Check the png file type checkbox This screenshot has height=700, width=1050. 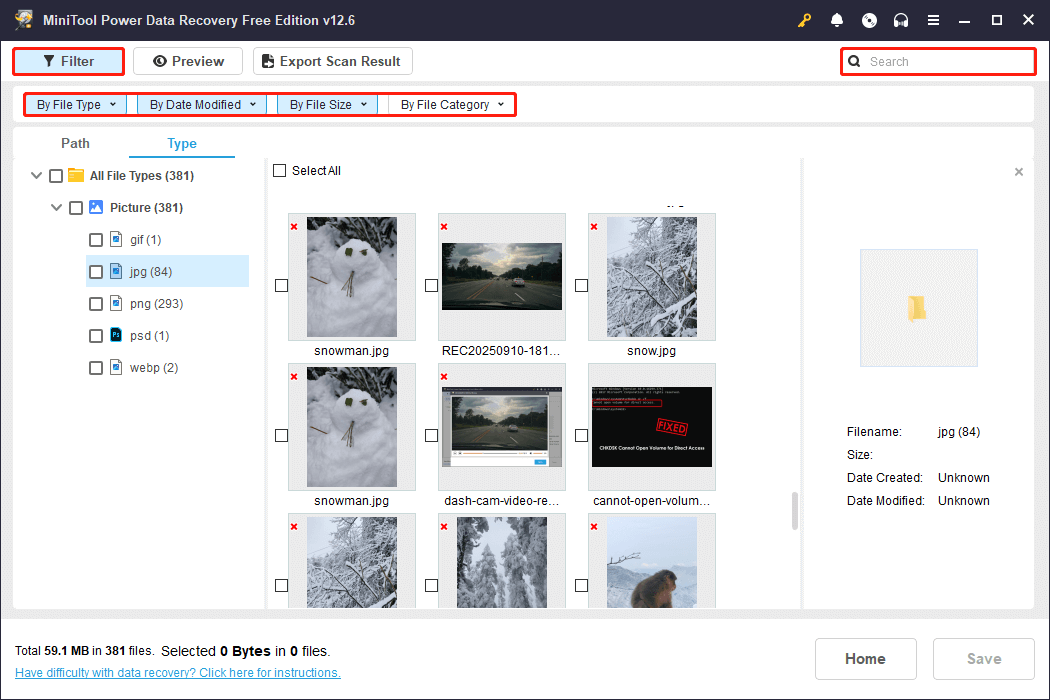tap(95, 303)
